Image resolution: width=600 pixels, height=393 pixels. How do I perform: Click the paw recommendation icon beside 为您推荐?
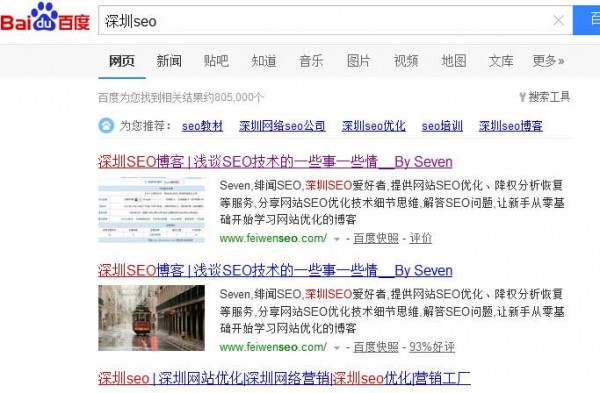[x=106, y=126]
